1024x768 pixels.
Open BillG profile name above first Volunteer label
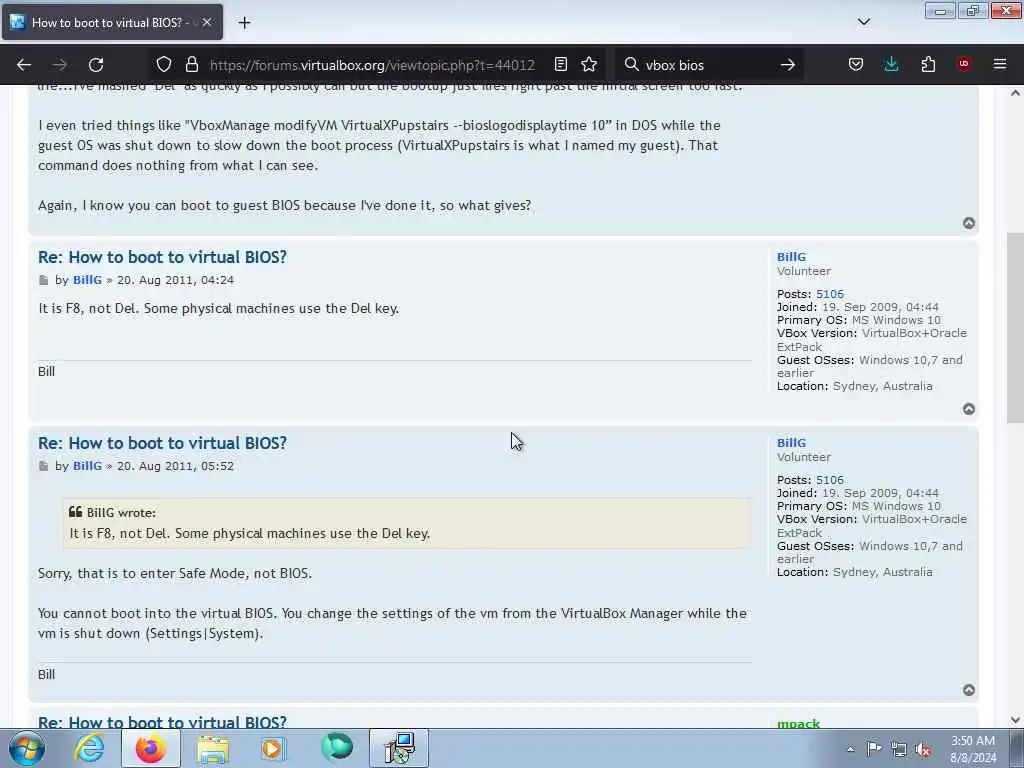pos(791,257)
